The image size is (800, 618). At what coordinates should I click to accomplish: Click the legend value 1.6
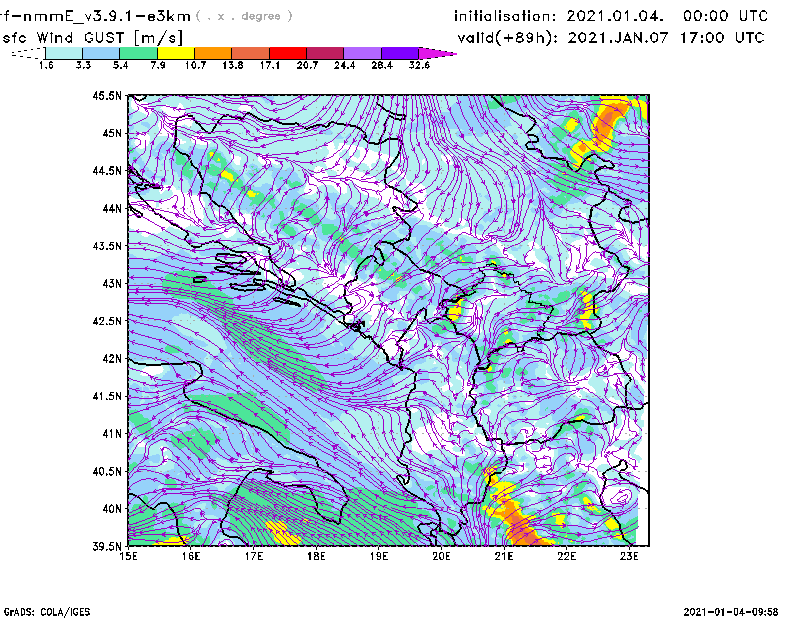[46, 65]
